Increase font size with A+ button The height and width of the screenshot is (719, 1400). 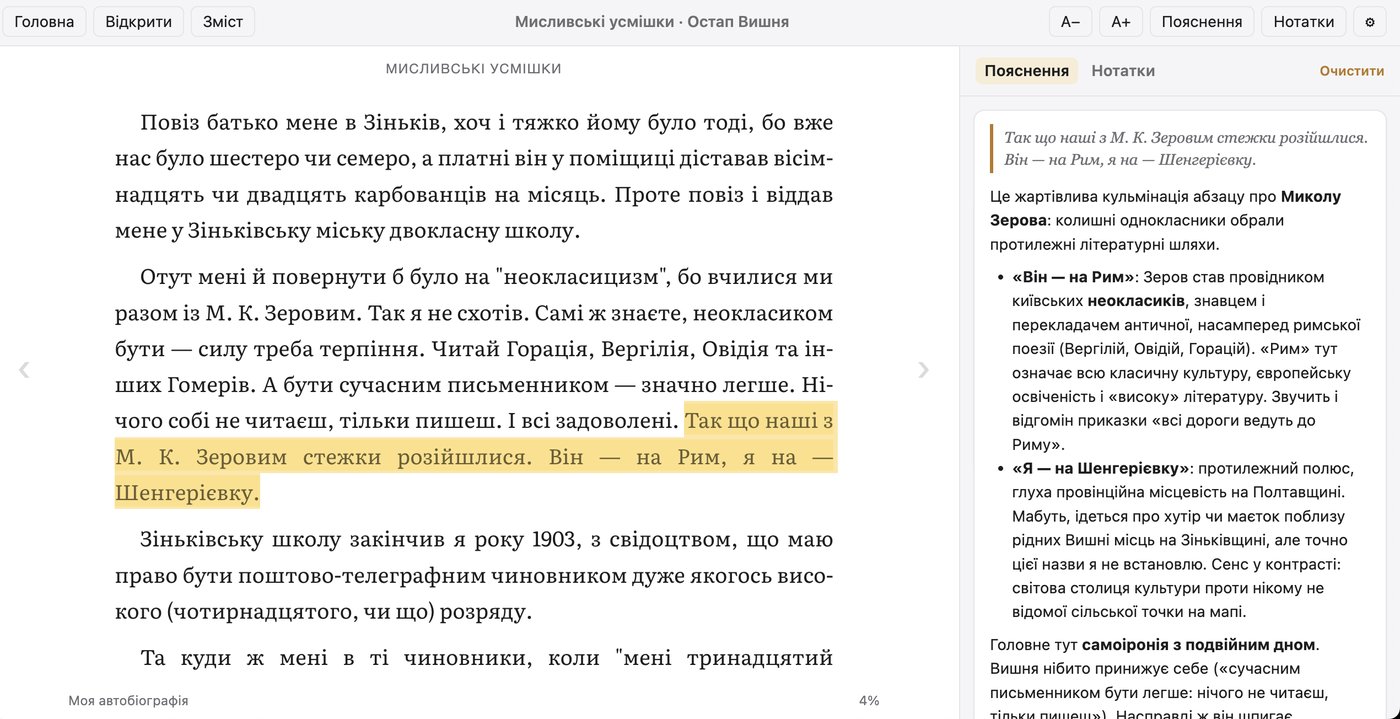pyautogui.click(x=1121, y=22)
